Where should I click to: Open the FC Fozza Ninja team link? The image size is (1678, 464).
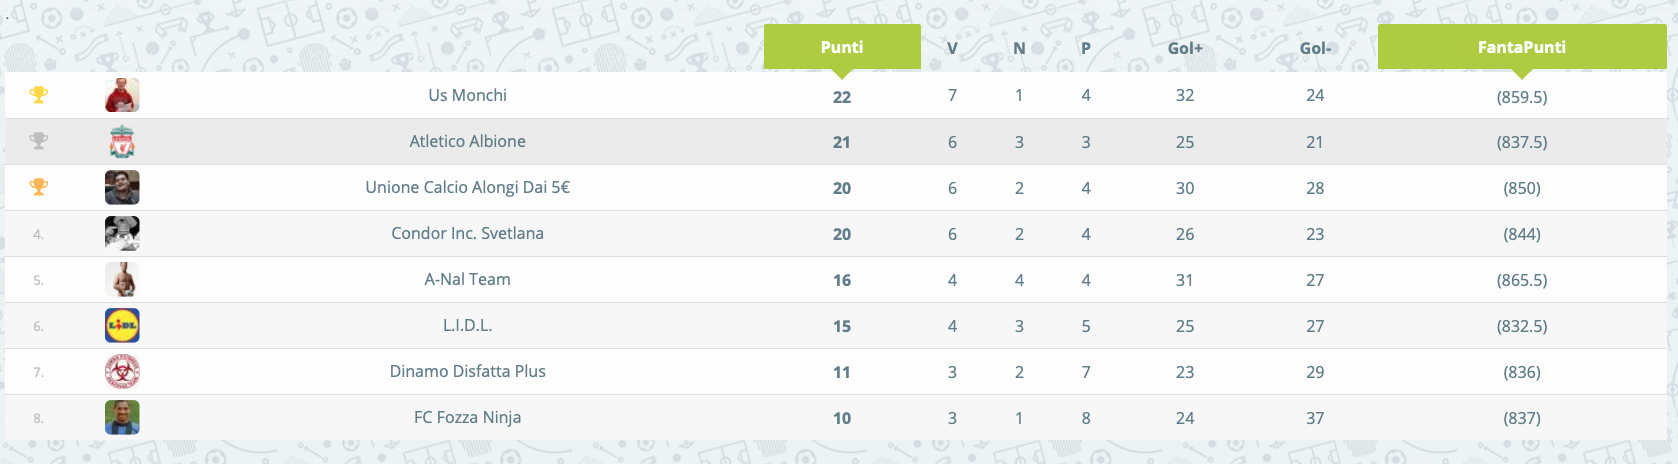[467, 417]
